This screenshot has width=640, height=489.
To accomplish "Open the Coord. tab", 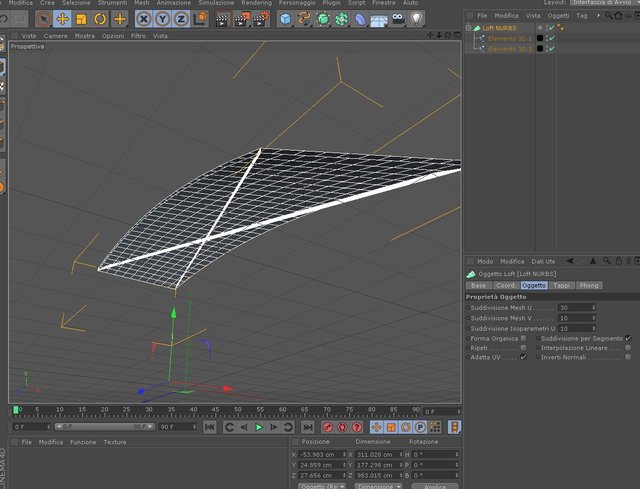I will point(506,285).
